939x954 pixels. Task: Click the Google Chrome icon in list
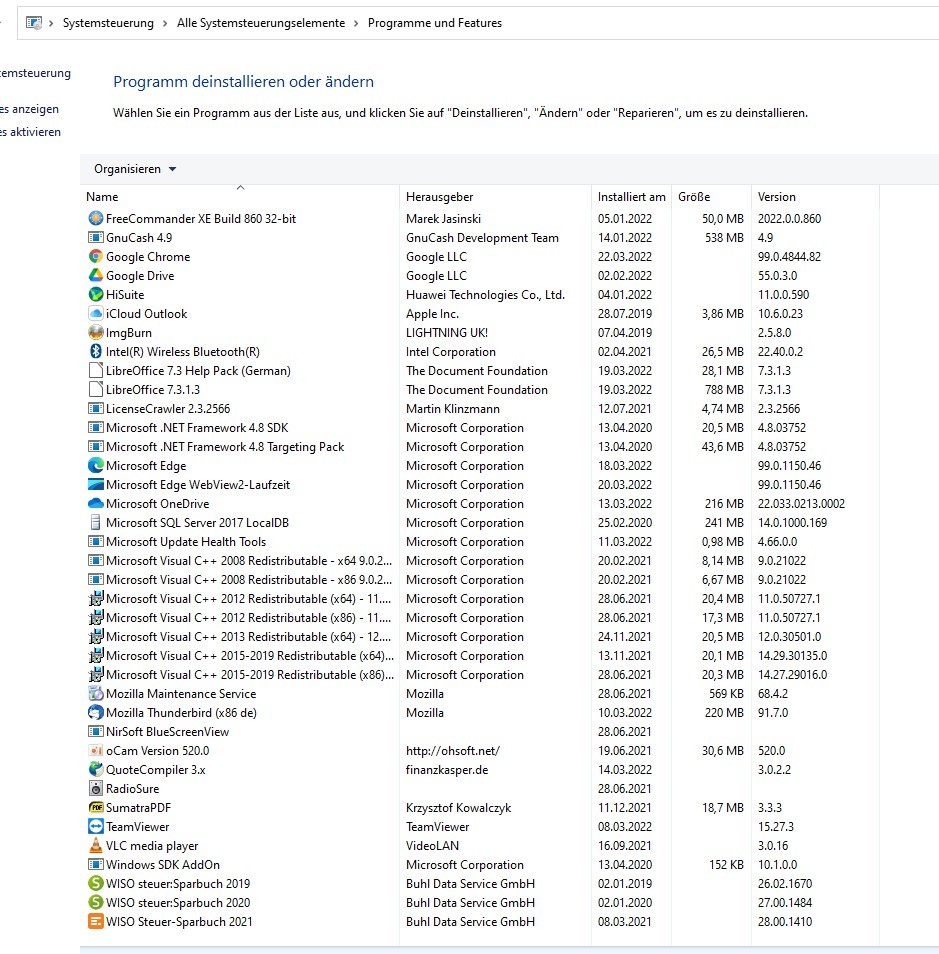tap(96, 257)
